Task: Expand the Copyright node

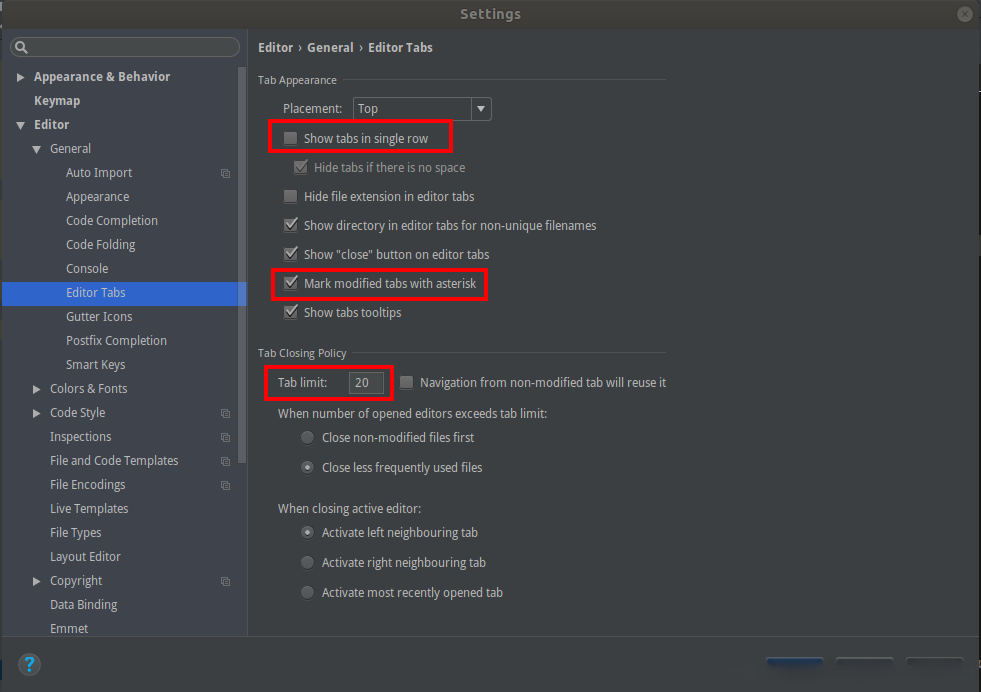Action: [36, 581]
